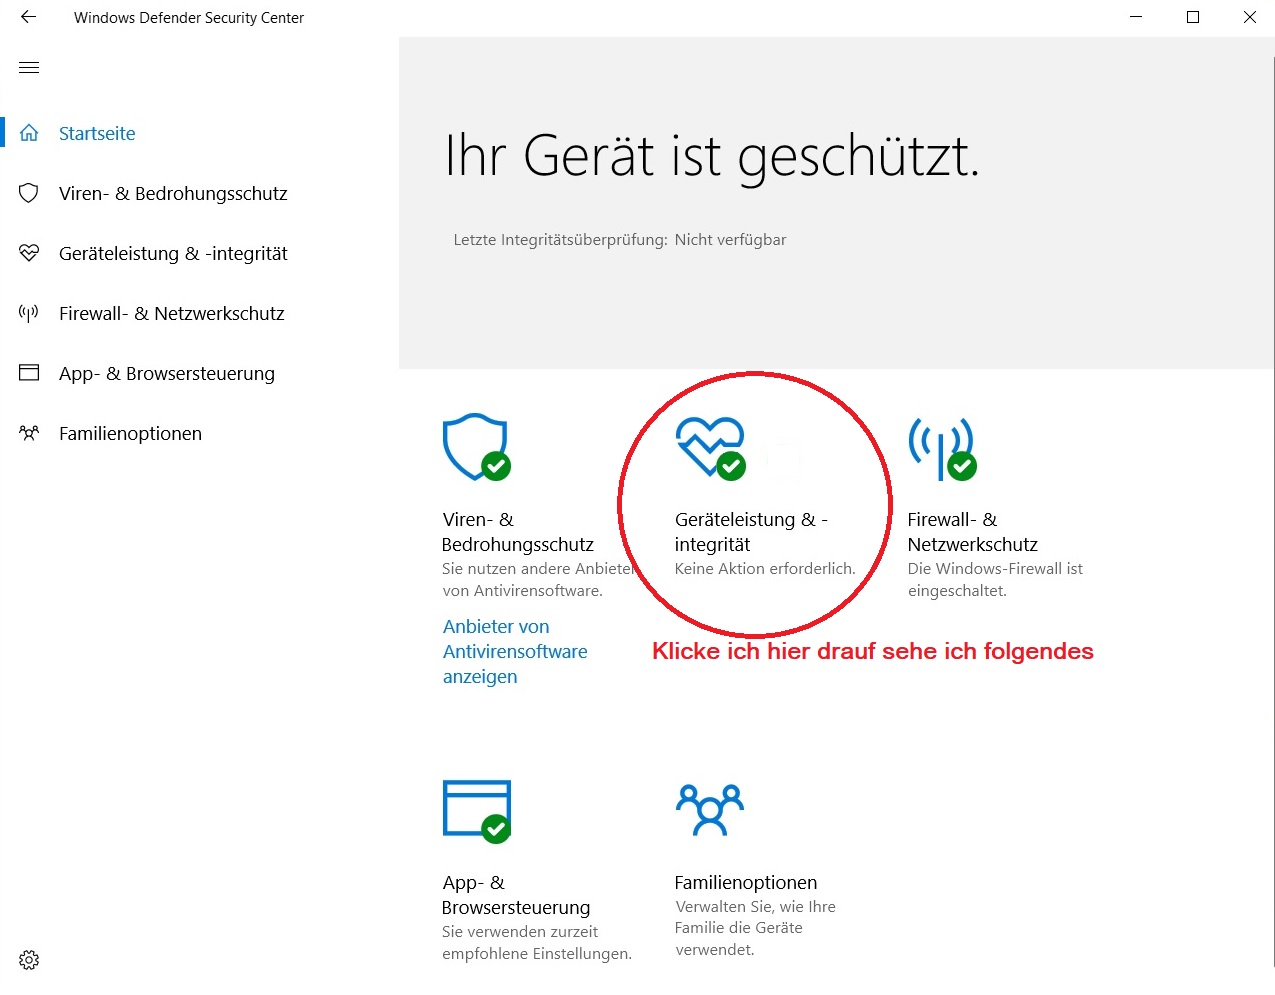Select Firewall- & Netzwerkschutz in the sidebar
The height and width of the screenshot is (995, 1275).
point(172,313)
